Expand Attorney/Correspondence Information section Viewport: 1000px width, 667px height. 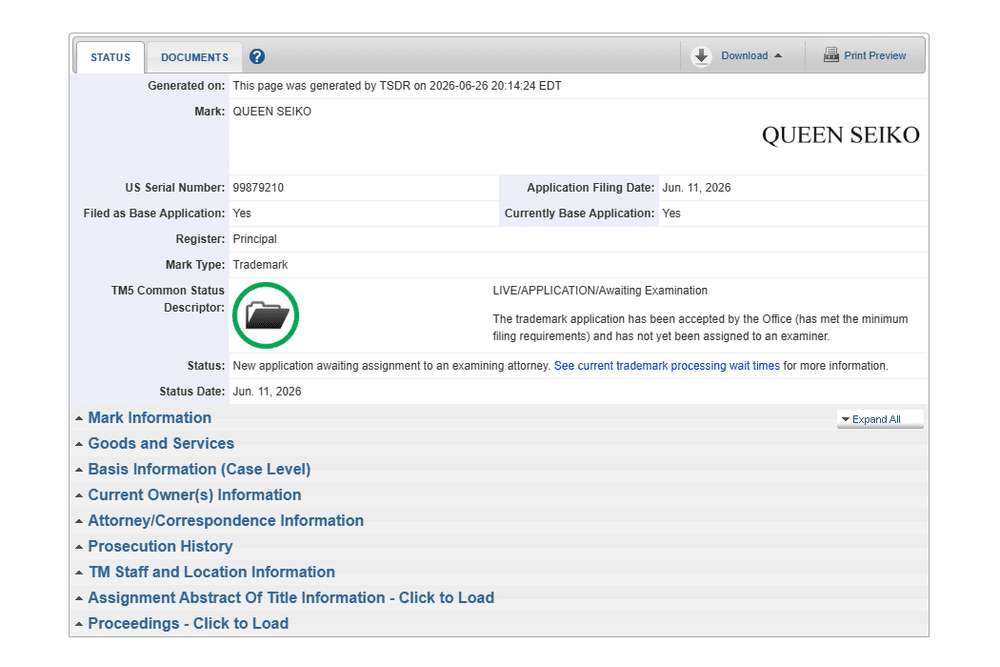point(226,520)
